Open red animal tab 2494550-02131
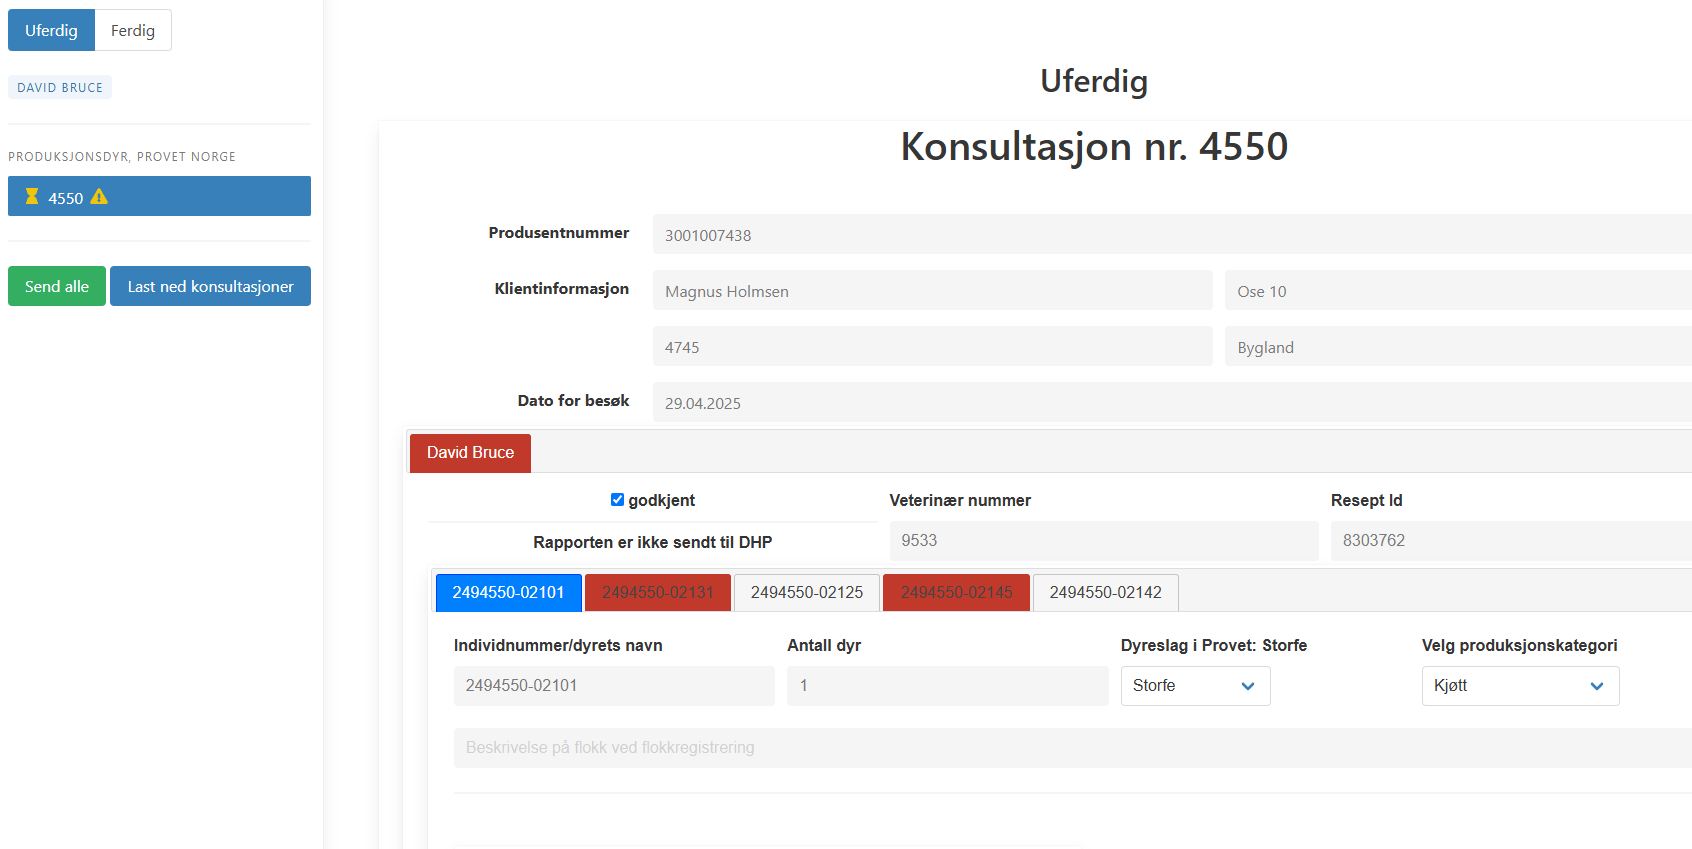 pos(658,593)
